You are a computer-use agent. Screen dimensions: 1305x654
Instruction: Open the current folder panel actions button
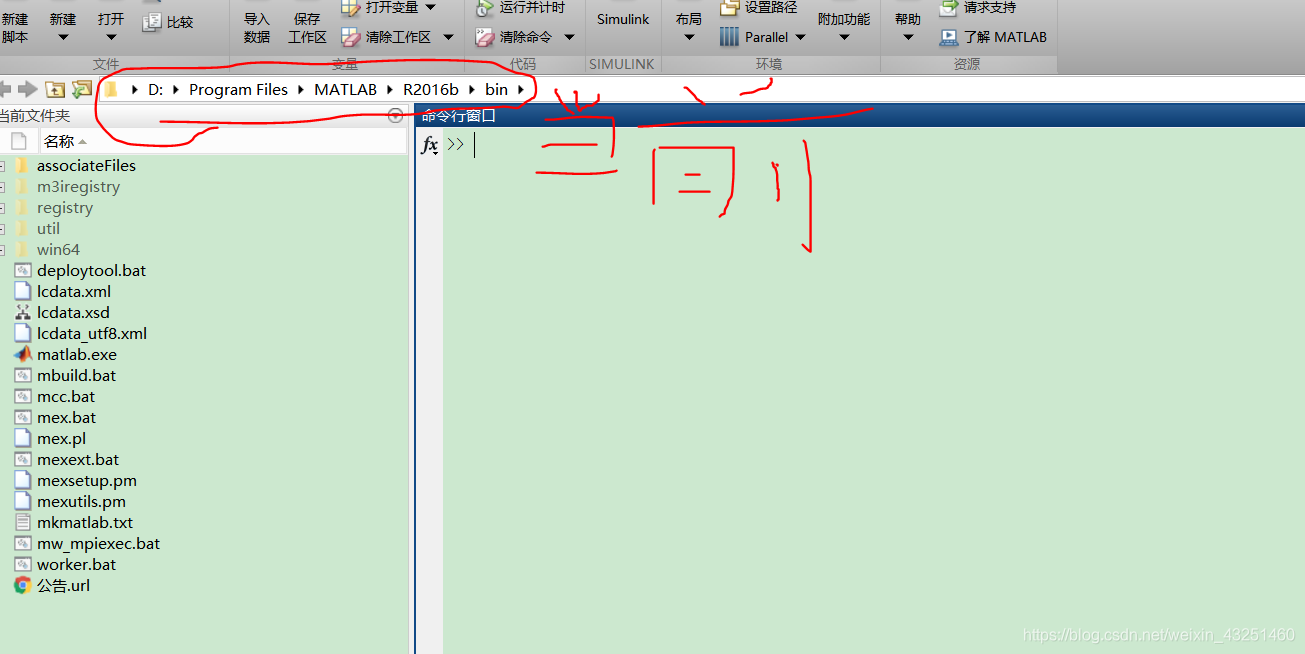395,116
